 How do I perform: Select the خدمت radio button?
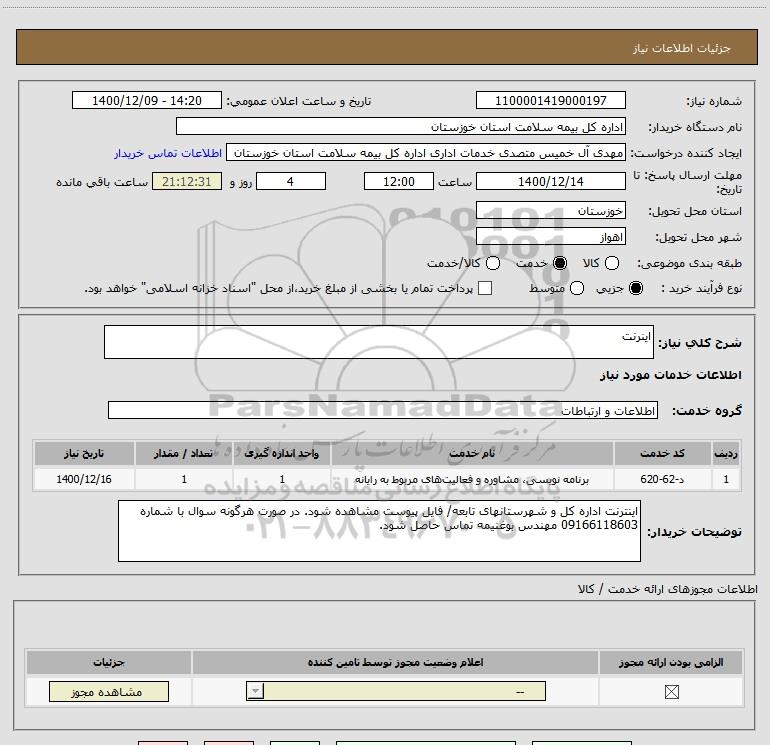click(560, 263)
